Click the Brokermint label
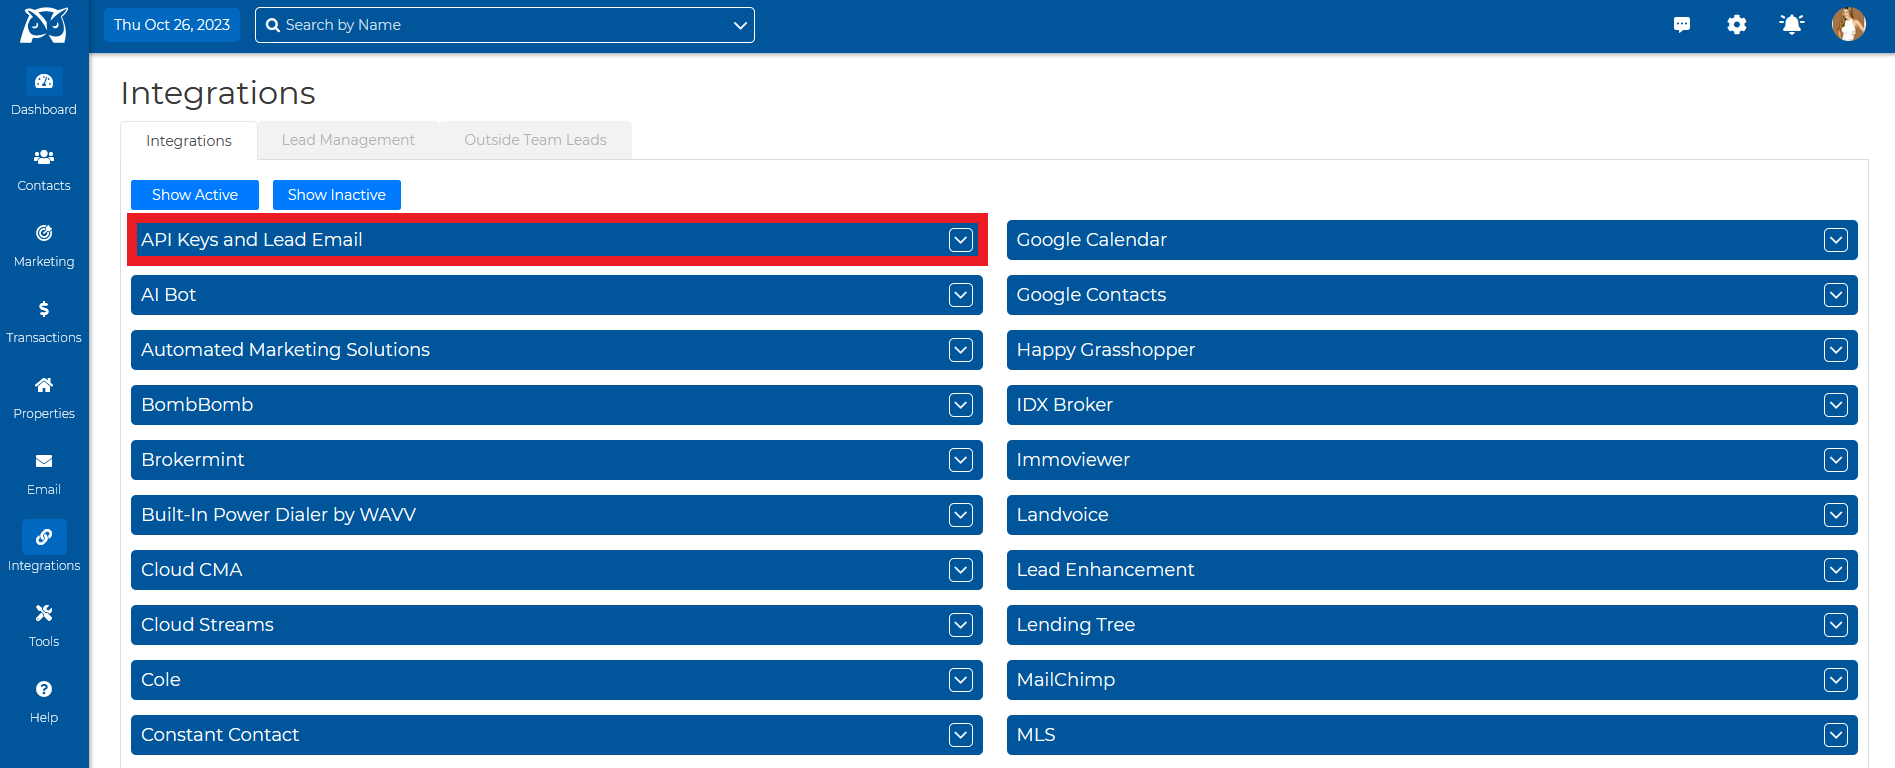 pyautogui.click(x=193, y=460)
